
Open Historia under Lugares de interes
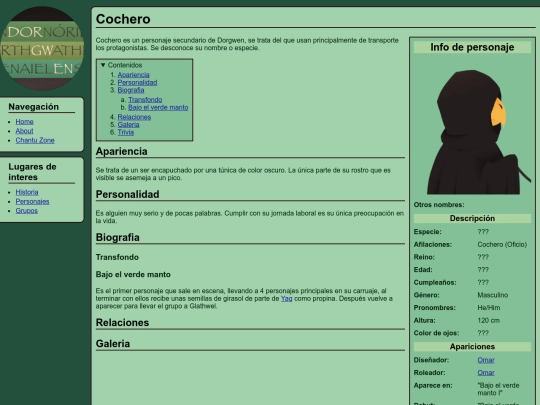click(27, 192)
